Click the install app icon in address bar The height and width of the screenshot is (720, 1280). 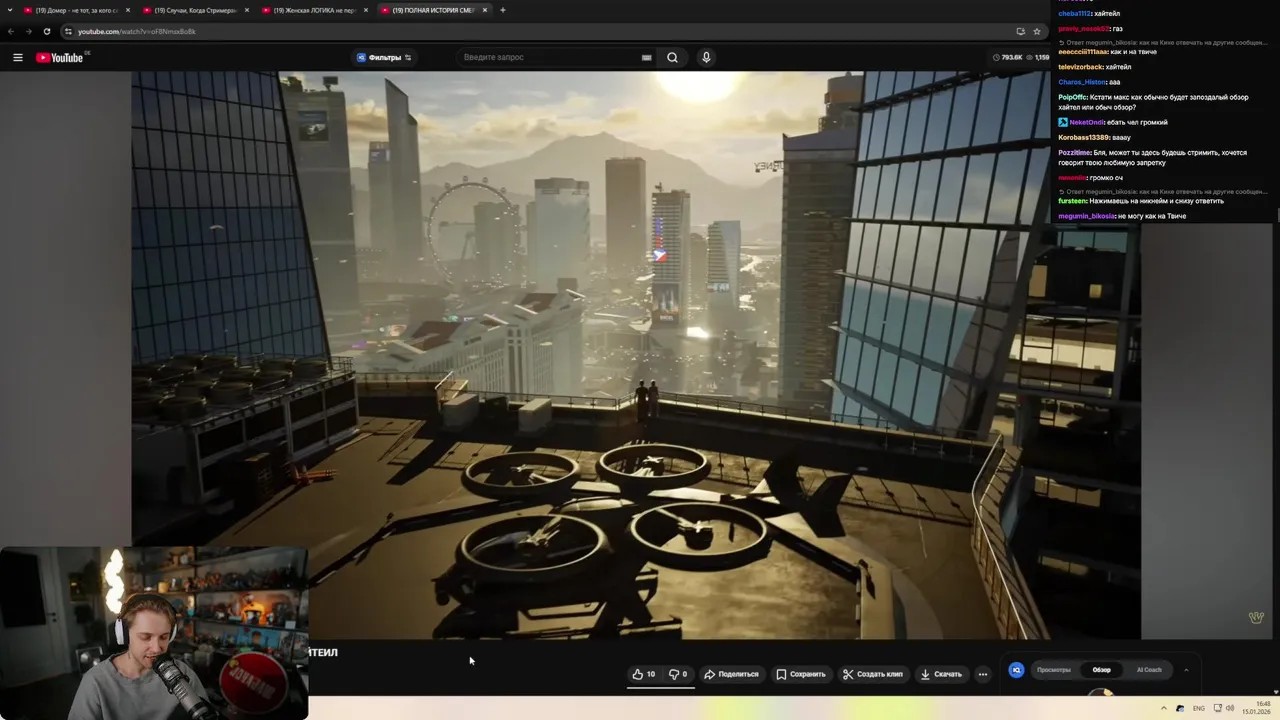point(1020,31)
